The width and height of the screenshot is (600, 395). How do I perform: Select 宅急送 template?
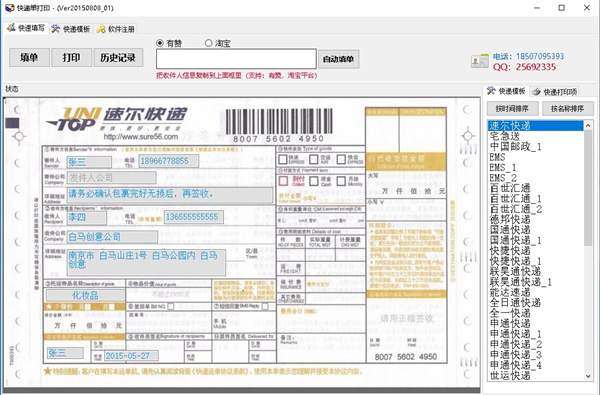pyautogui.click(x=536, y=136)
